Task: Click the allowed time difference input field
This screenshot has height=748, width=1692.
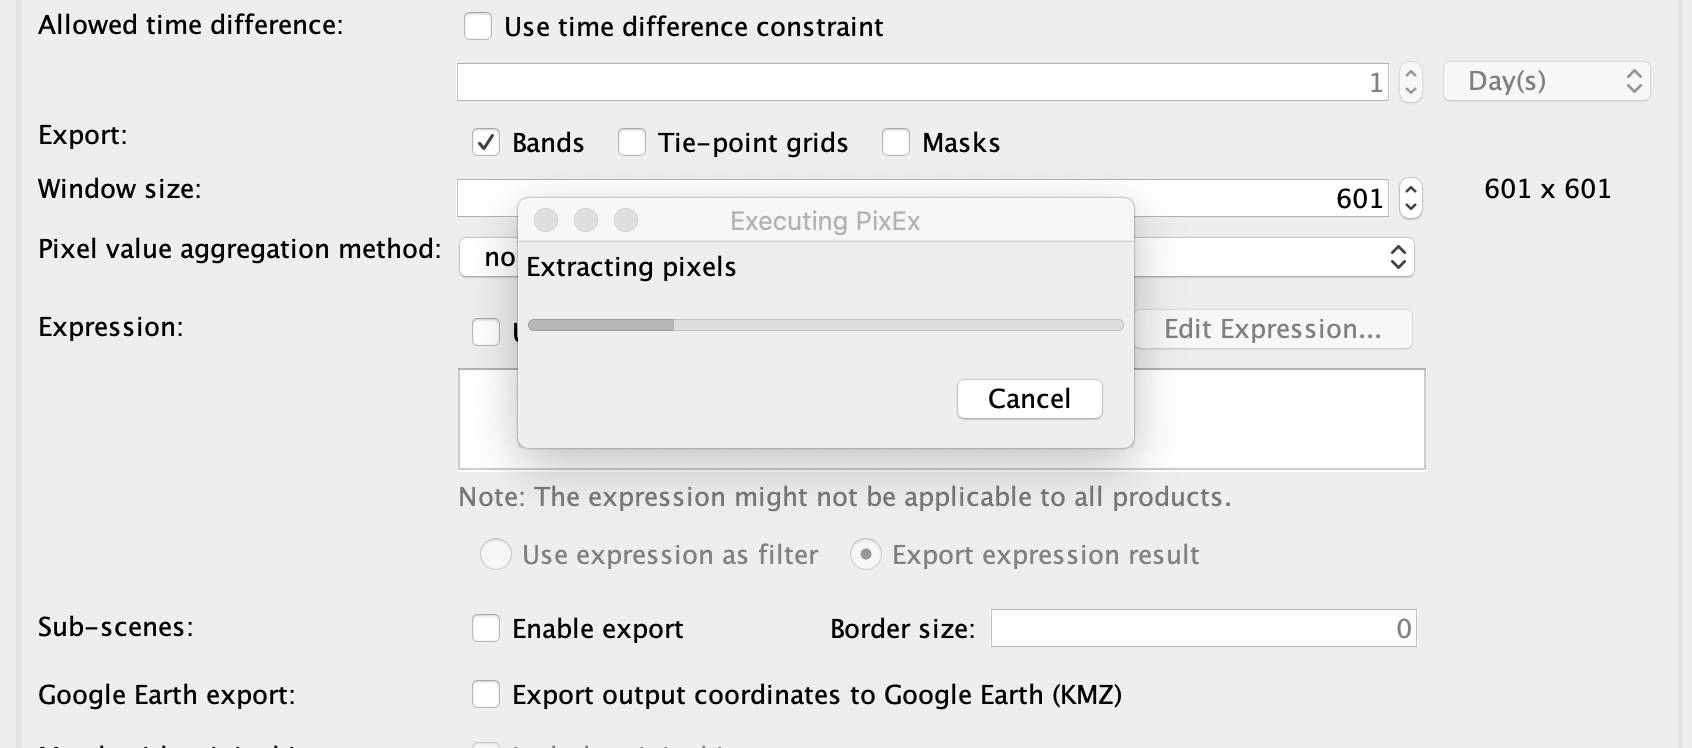Action: tap(923, 82)
